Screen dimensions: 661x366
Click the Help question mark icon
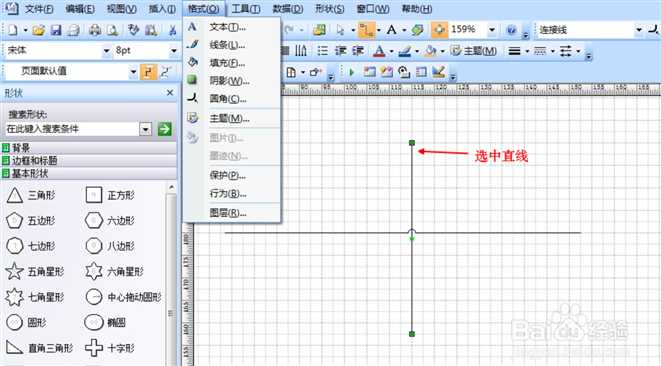(x=511, y=30)
